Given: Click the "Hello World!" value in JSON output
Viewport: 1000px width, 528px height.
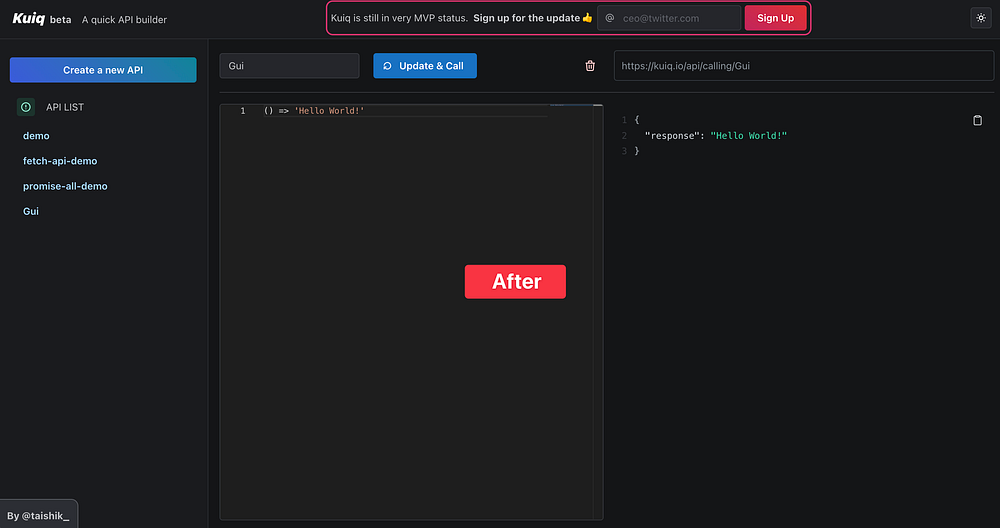Looking at the screenshot, I should coord(749,136).
